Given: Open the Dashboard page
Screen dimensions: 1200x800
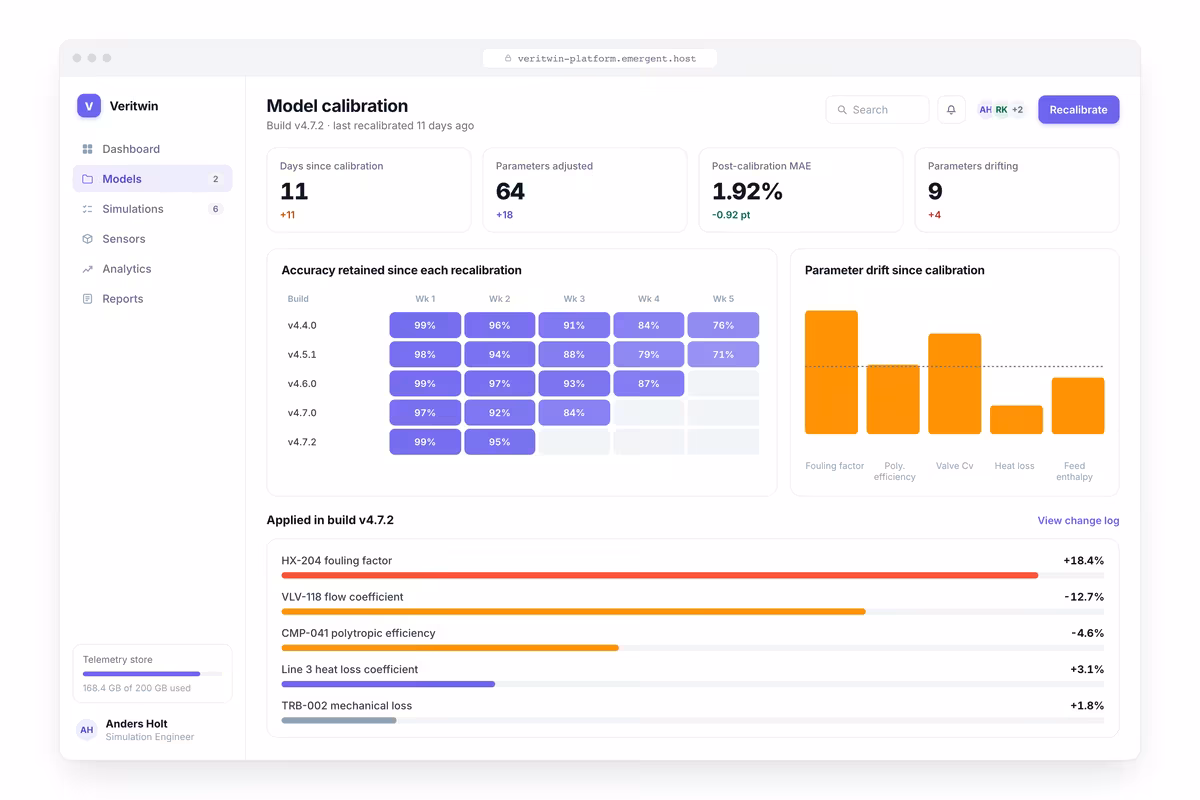Looking at the screenshot, I should point(152,149).
